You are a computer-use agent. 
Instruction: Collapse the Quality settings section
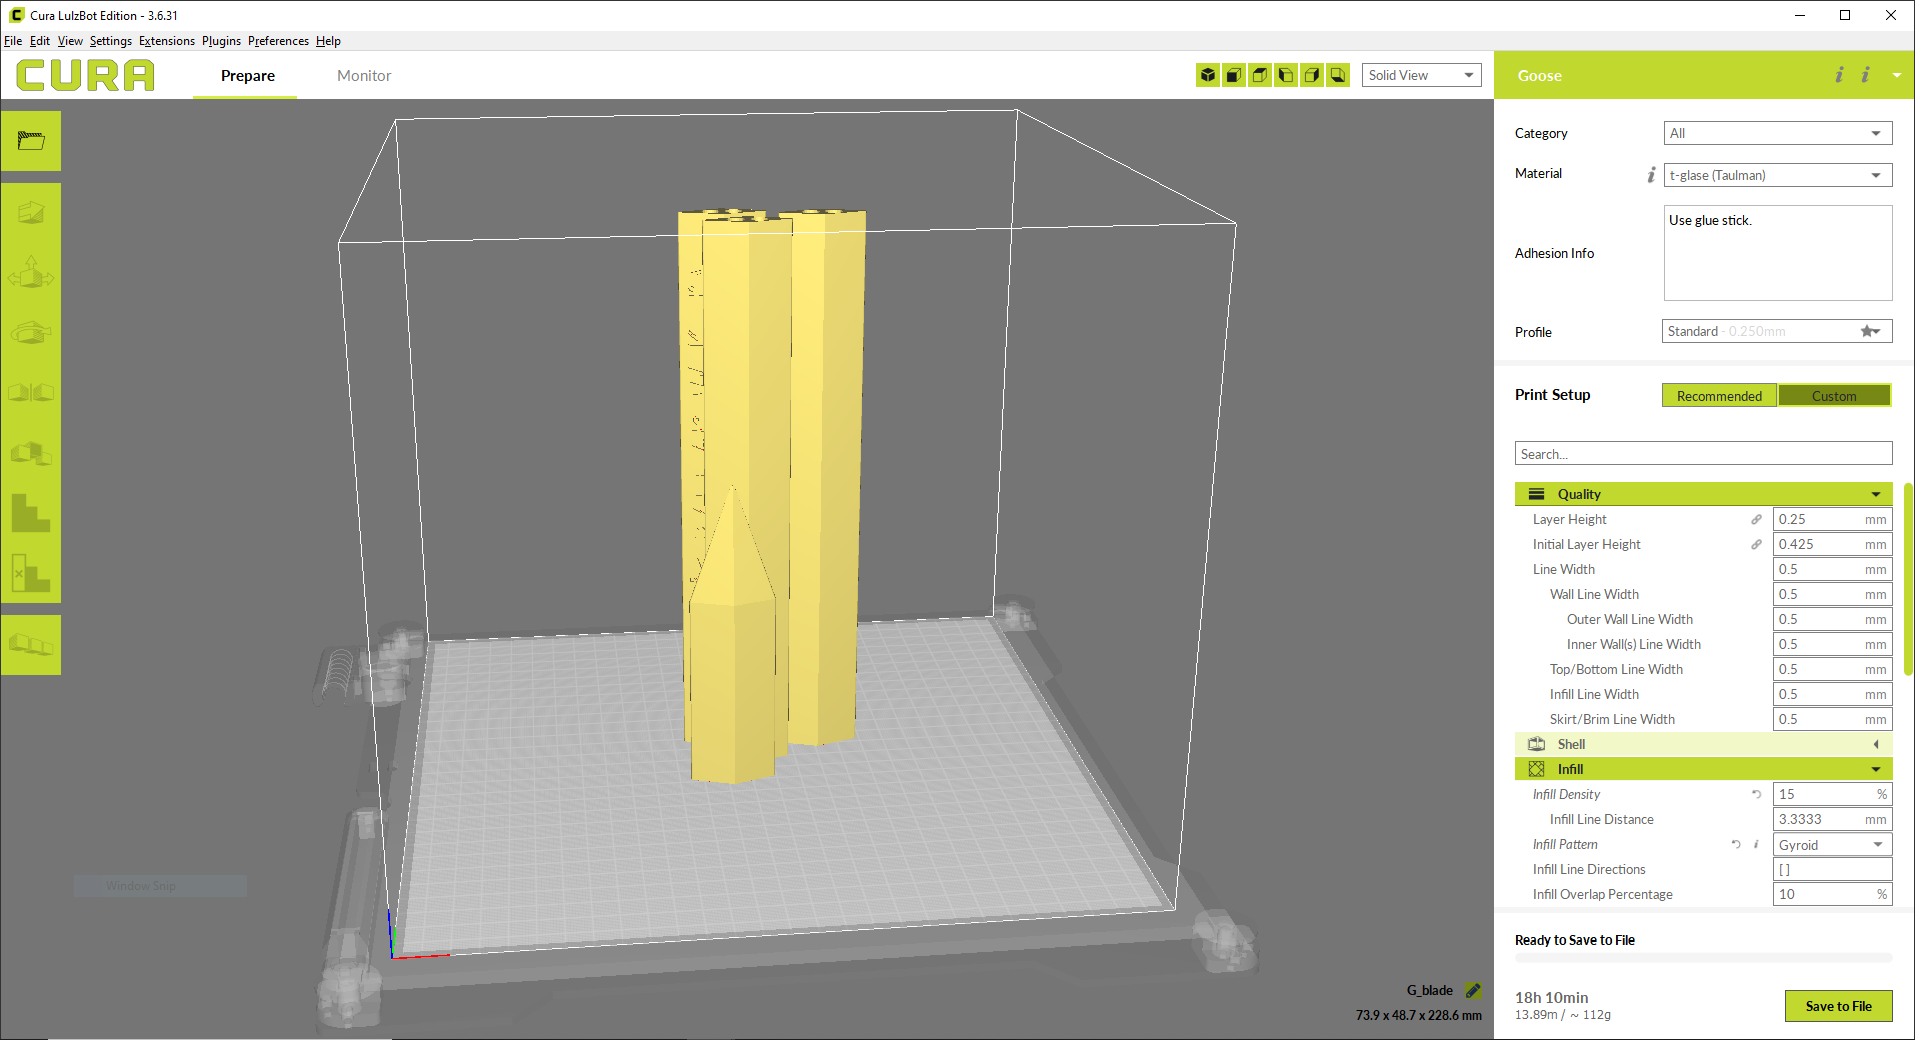(1703, 494)
